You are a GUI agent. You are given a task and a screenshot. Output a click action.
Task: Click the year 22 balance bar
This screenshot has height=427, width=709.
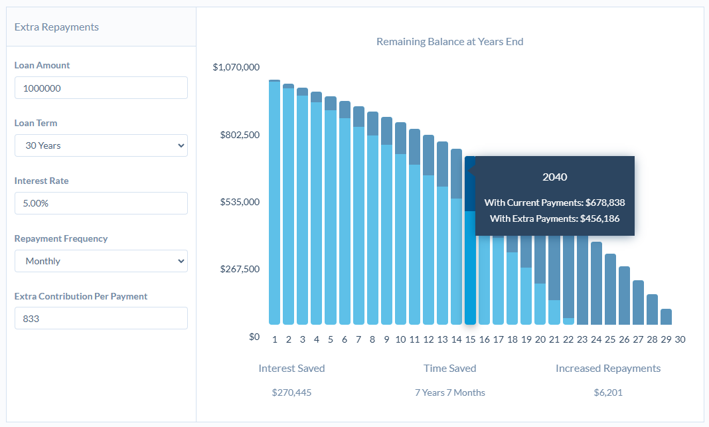(x=568, y=290)
